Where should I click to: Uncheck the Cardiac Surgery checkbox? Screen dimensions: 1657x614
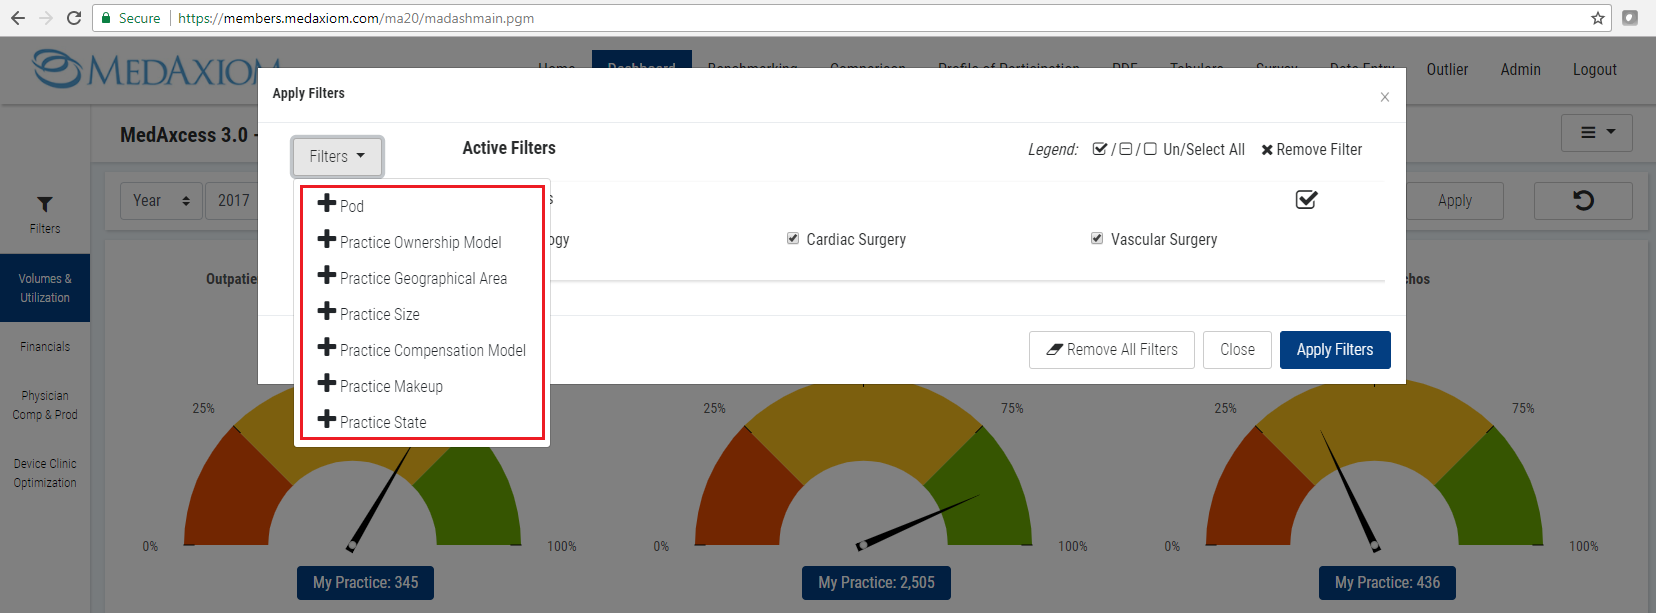[793, 239]
